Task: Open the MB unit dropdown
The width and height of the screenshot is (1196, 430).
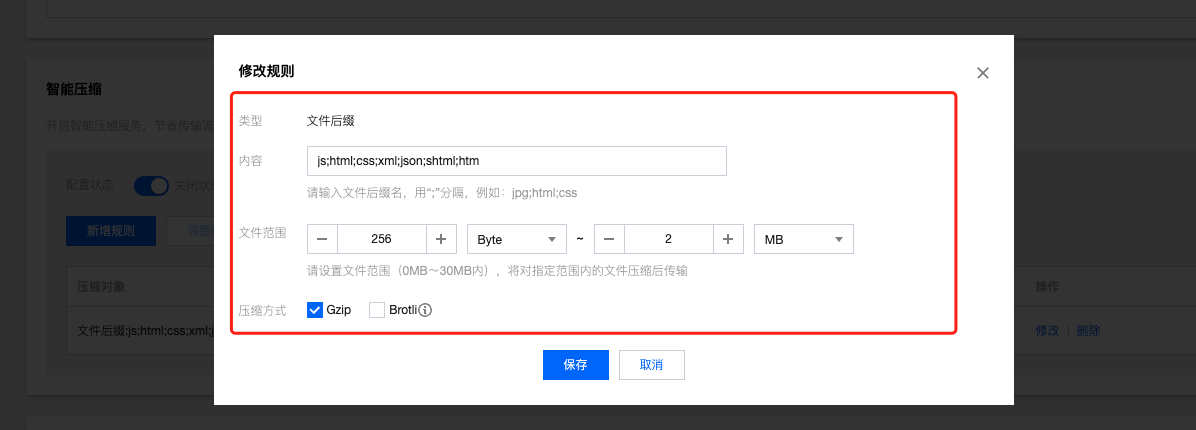Action: (x=803, y=240)
